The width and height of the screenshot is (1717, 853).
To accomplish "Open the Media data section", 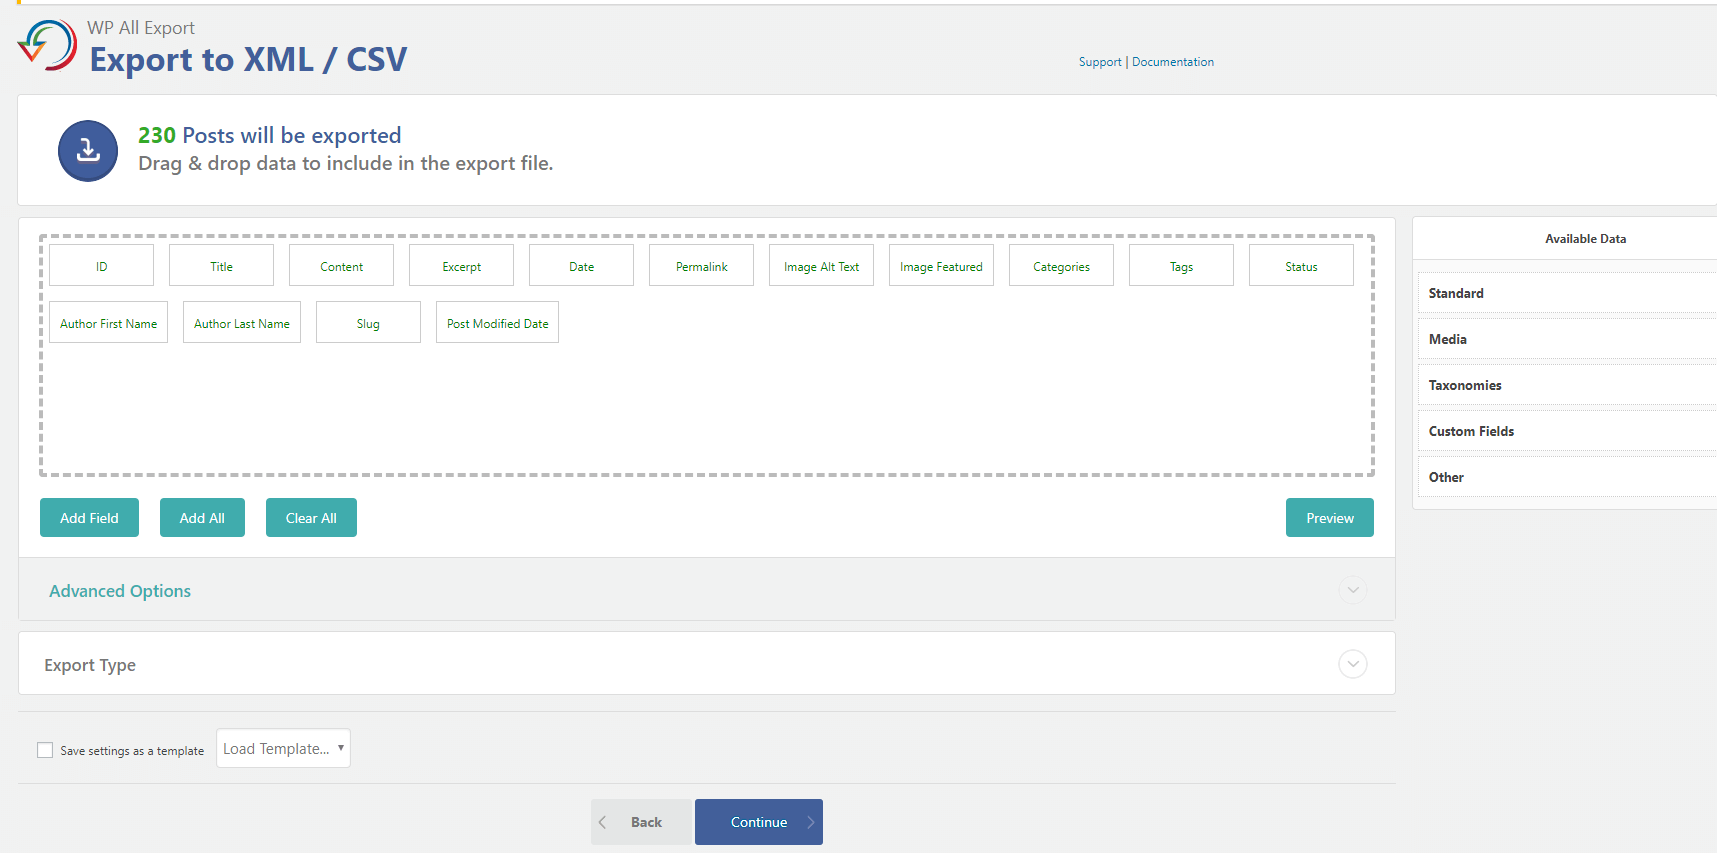I will [x=1447, y=339].
